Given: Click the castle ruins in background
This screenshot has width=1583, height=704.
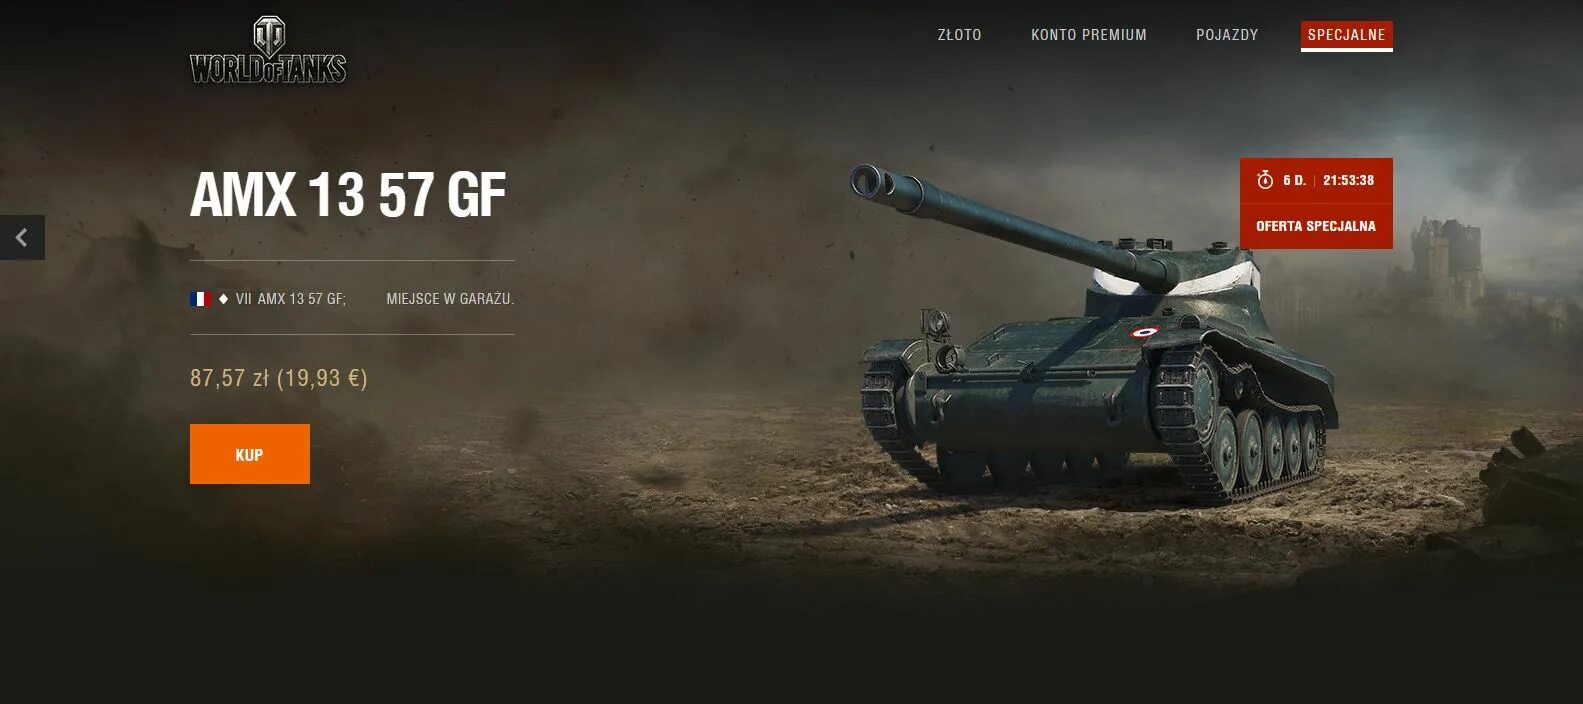Looking at the screenshot, I should [x=1446, y=264].
